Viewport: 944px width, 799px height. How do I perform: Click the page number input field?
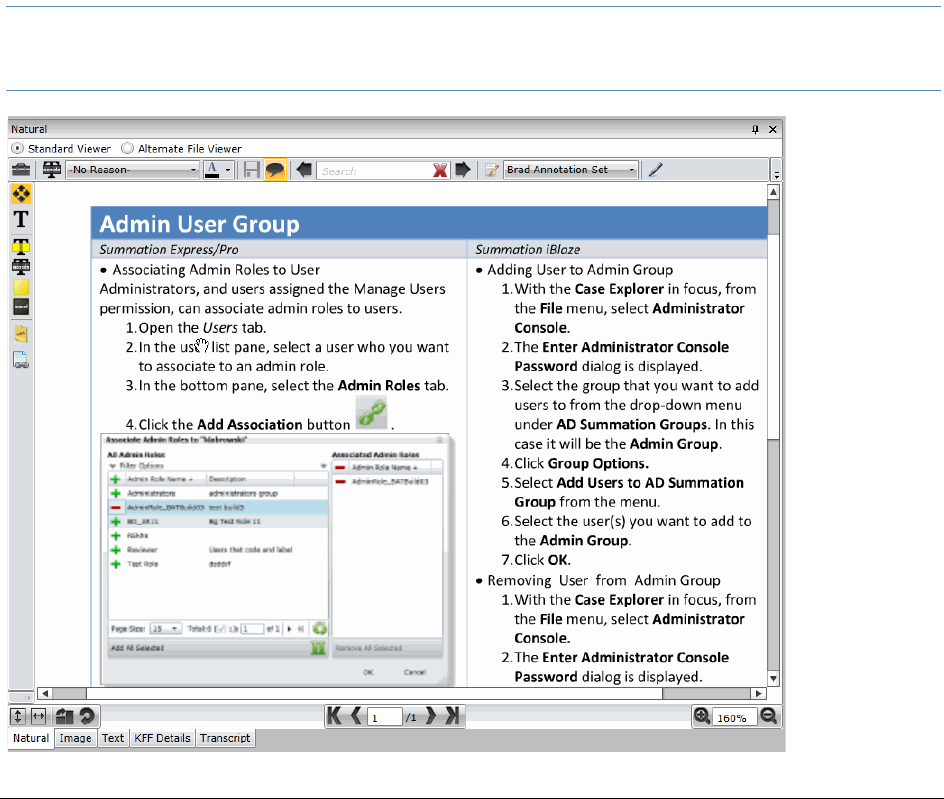pos(384,717)
